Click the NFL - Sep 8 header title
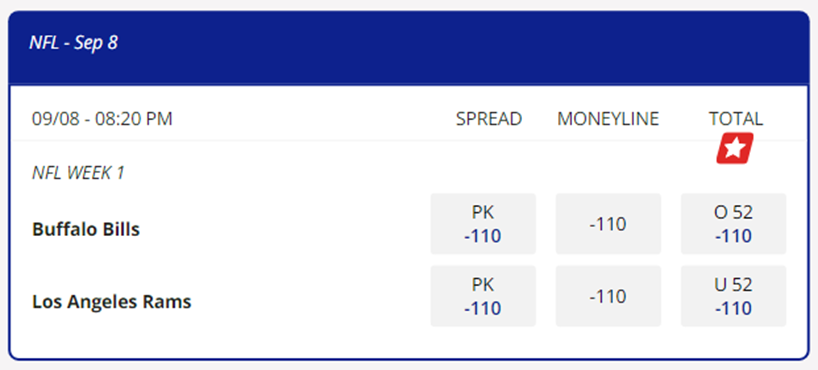Image resolution: width=818 pixels, height=370 pixels. pyautogui.click(x=74, y=43)
